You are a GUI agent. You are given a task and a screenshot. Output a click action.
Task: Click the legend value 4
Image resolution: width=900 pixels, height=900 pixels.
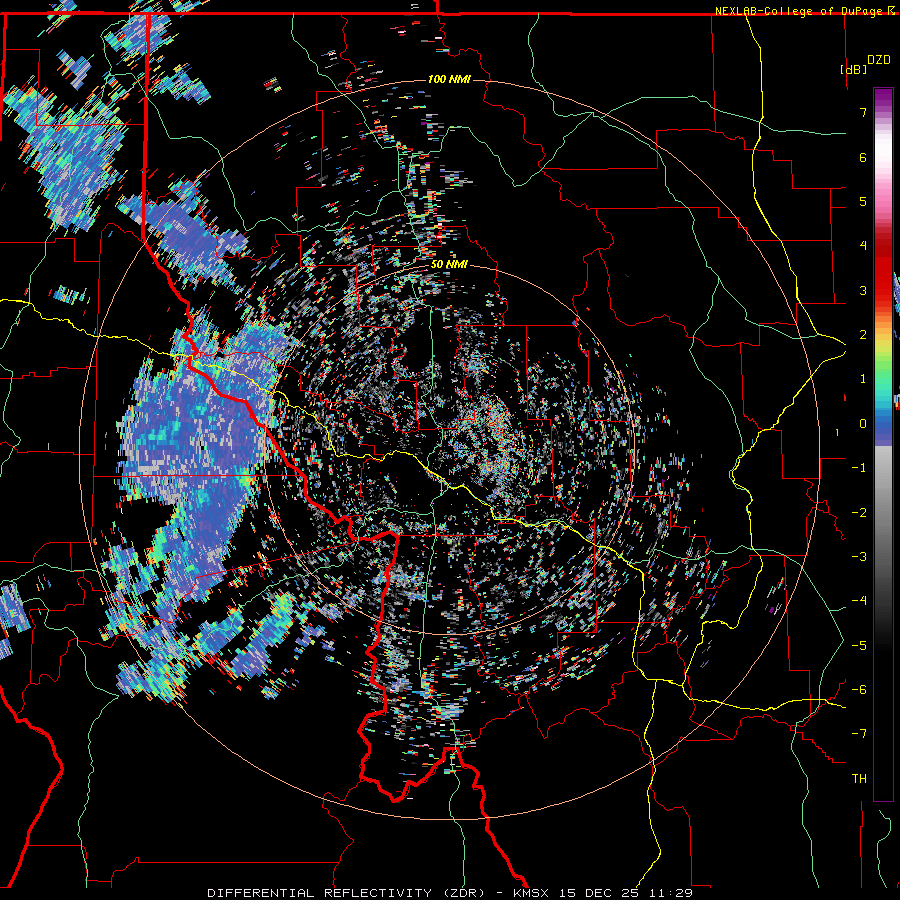point(862,246)
